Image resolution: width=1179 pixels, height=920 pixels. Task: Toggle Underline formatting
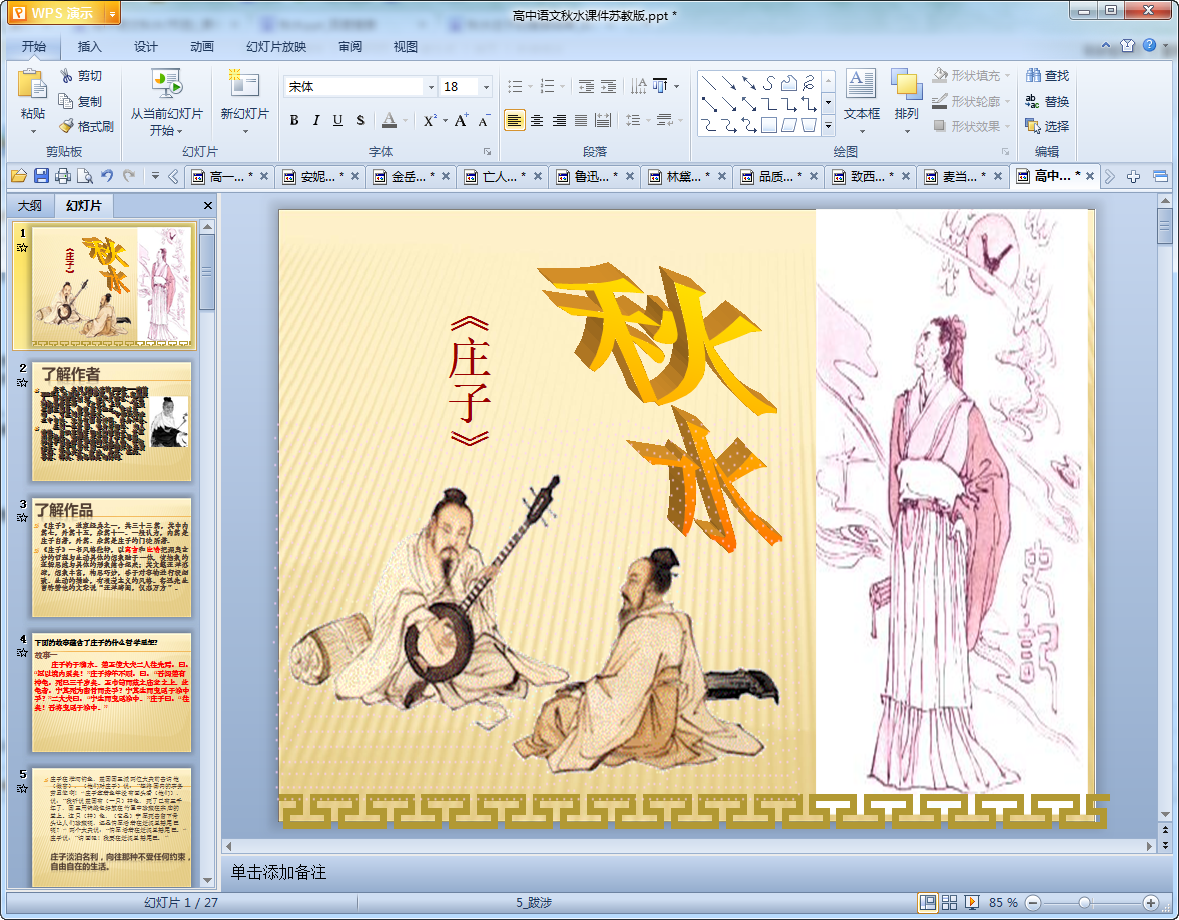[337, 121]
